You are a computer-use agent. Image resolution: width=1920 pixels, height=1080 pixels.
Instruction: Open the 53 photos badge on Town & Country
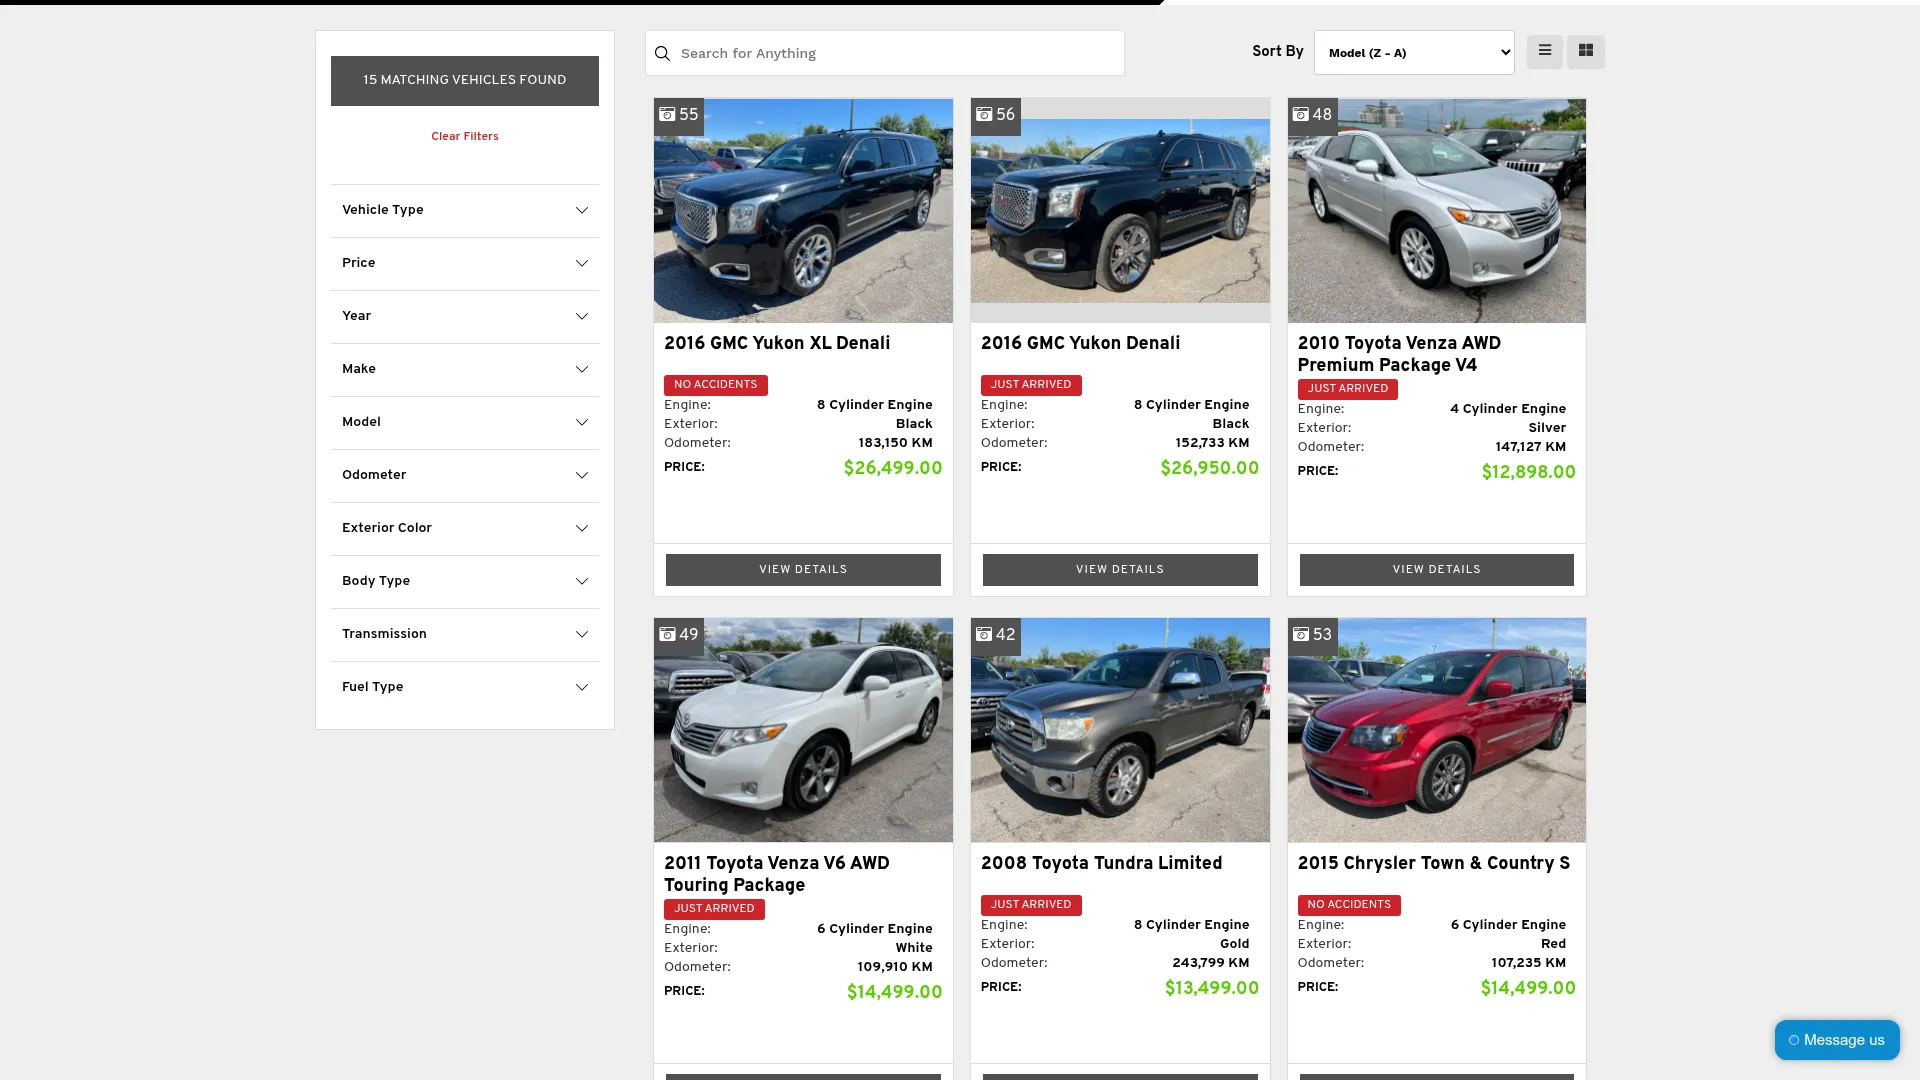1312,635
